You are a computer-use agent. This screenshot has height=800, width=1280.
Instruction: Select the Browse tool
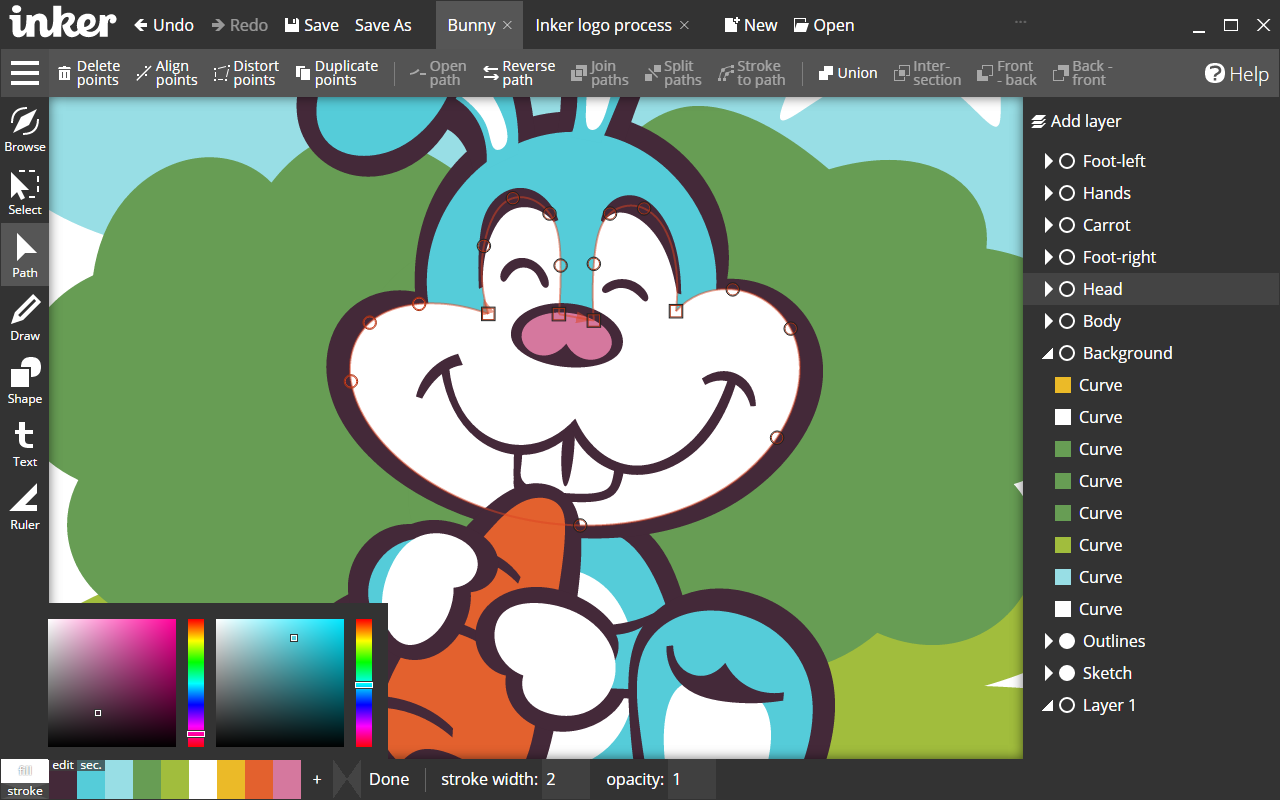coord(24,128)
